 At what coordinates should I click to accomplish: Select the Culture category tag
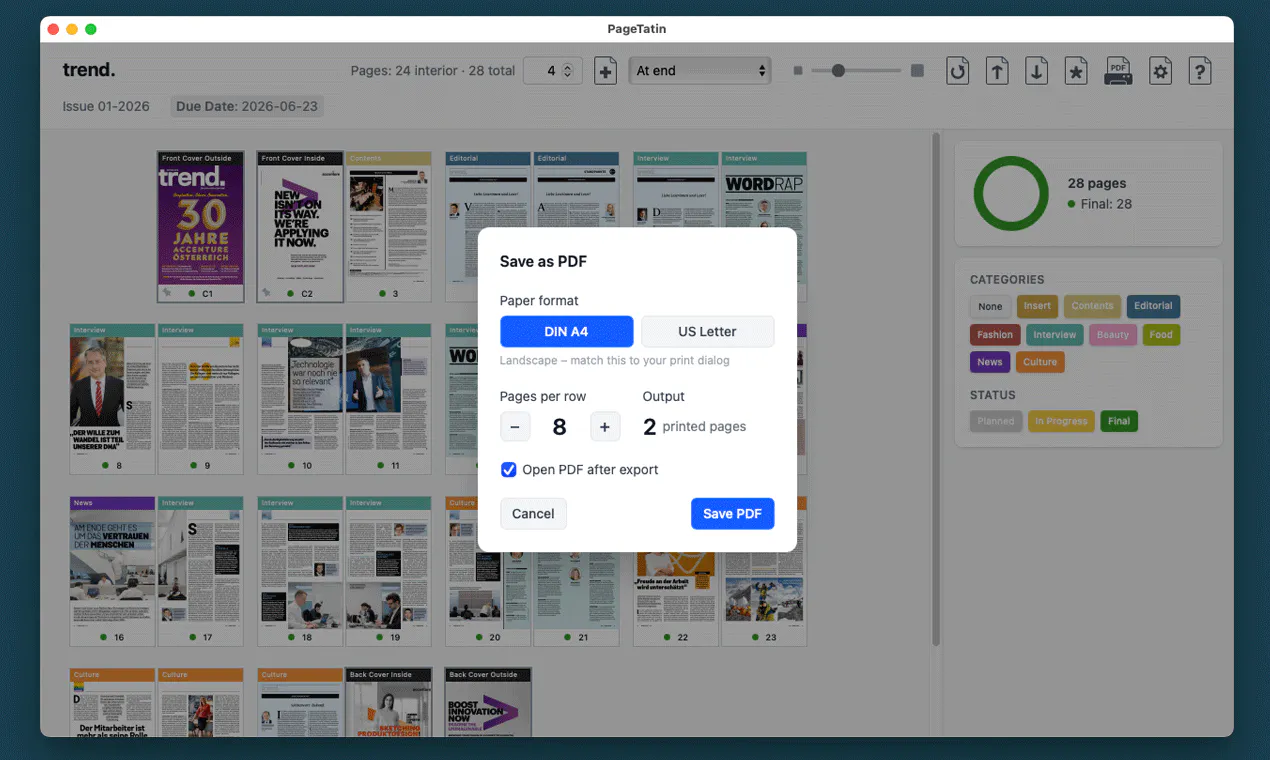[x=1040, y=362]
